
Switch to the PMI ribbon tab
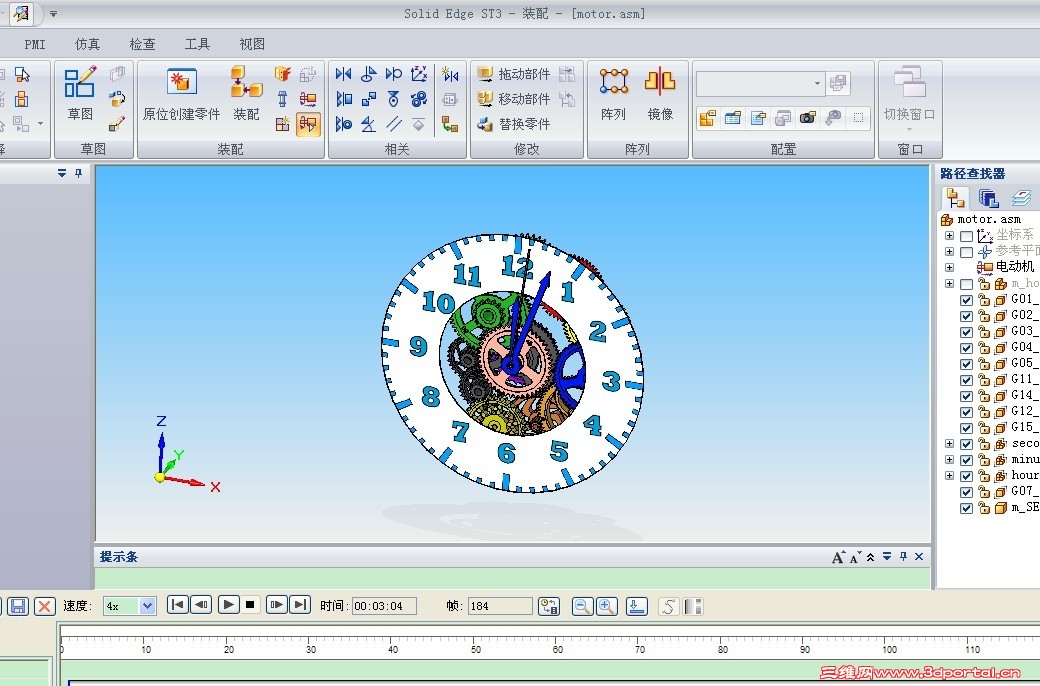pos(35,44)
